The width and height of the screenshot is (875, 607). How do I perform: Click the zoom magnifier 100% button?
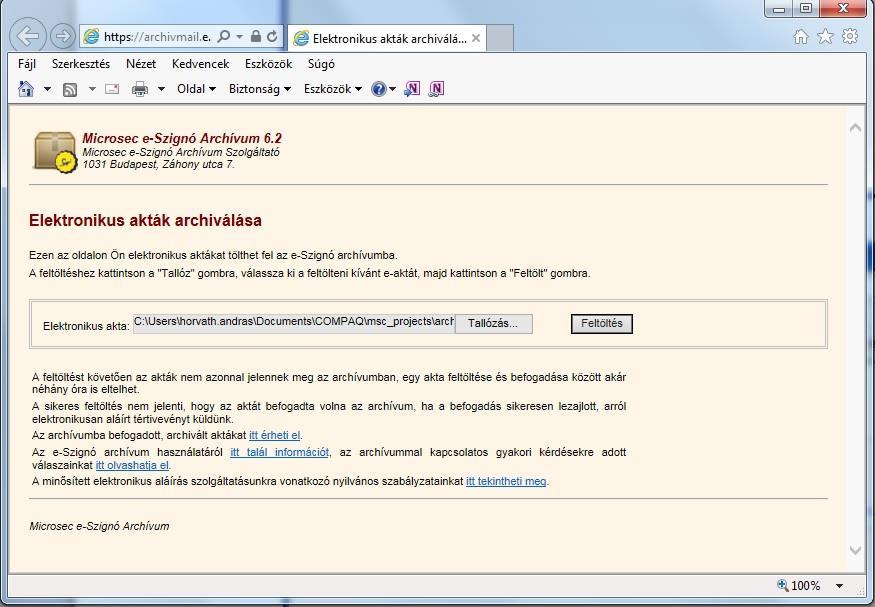(x=799, y=585)
